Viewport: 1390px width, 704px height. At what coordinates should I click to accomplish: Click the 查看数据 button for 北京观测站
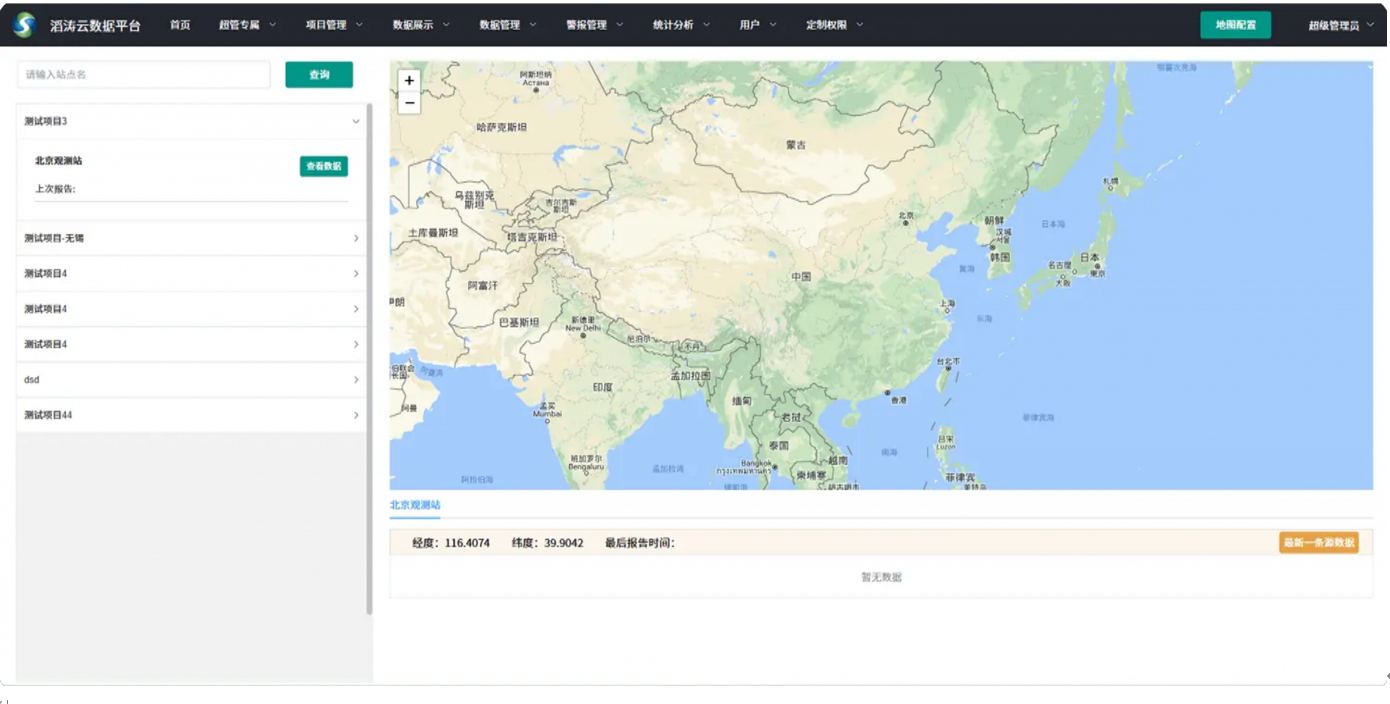pos(323,167)
